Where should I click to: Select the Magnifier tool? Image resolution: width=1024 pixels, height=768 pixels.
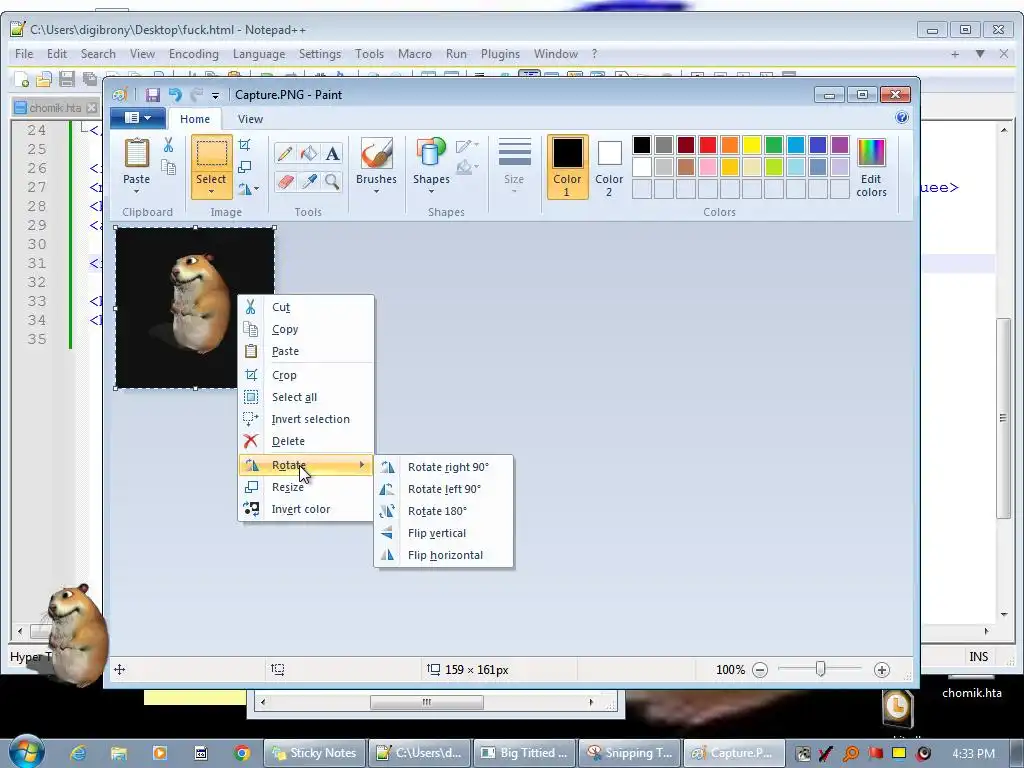pos(332,181)
